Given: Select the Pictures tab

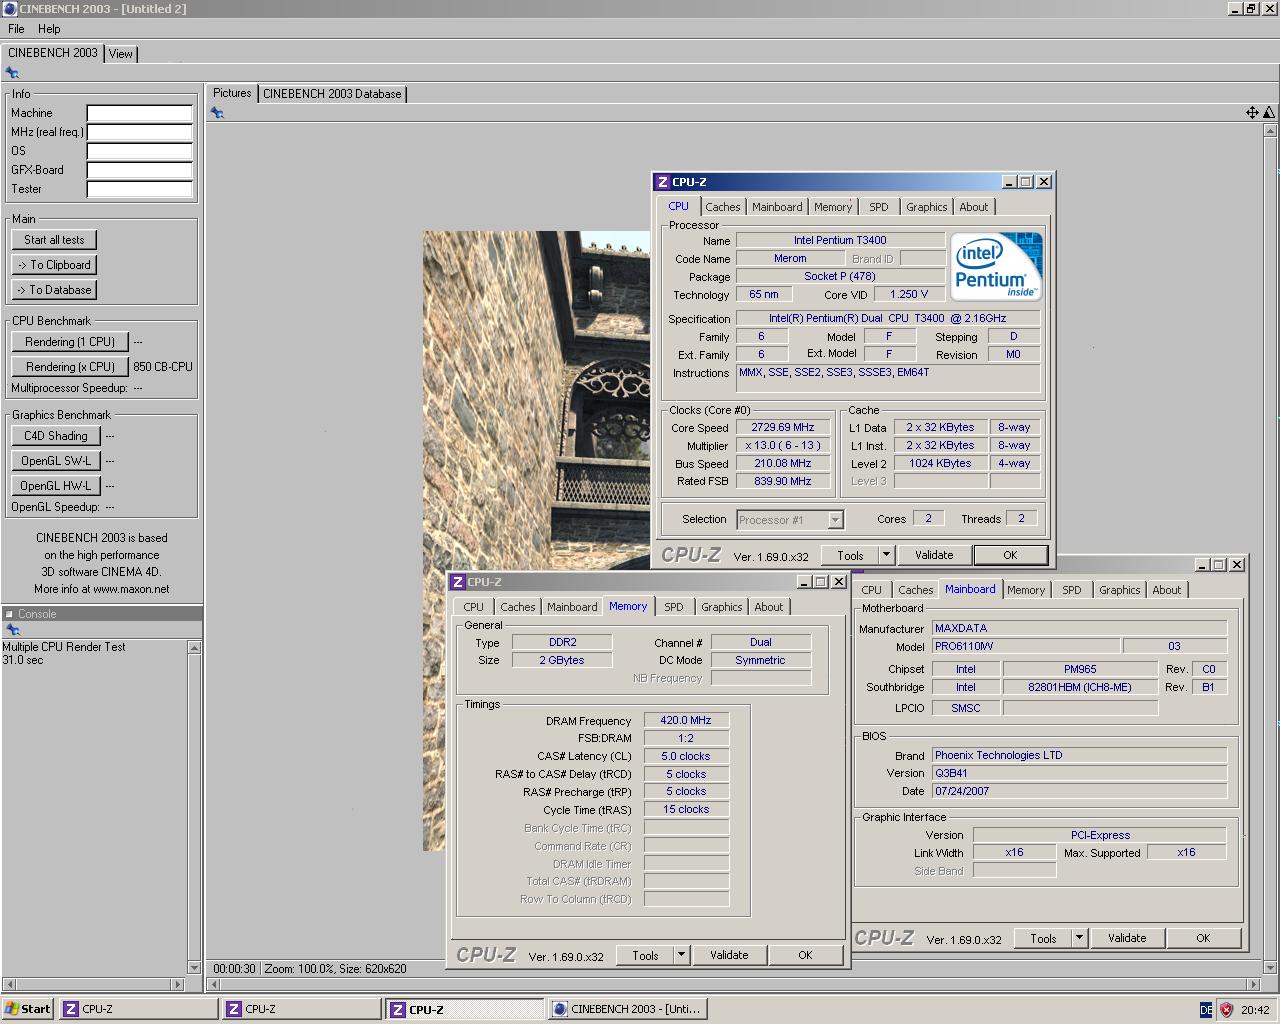Looking at the screenshot, I should pyautogui.click(x=232, y=93).
